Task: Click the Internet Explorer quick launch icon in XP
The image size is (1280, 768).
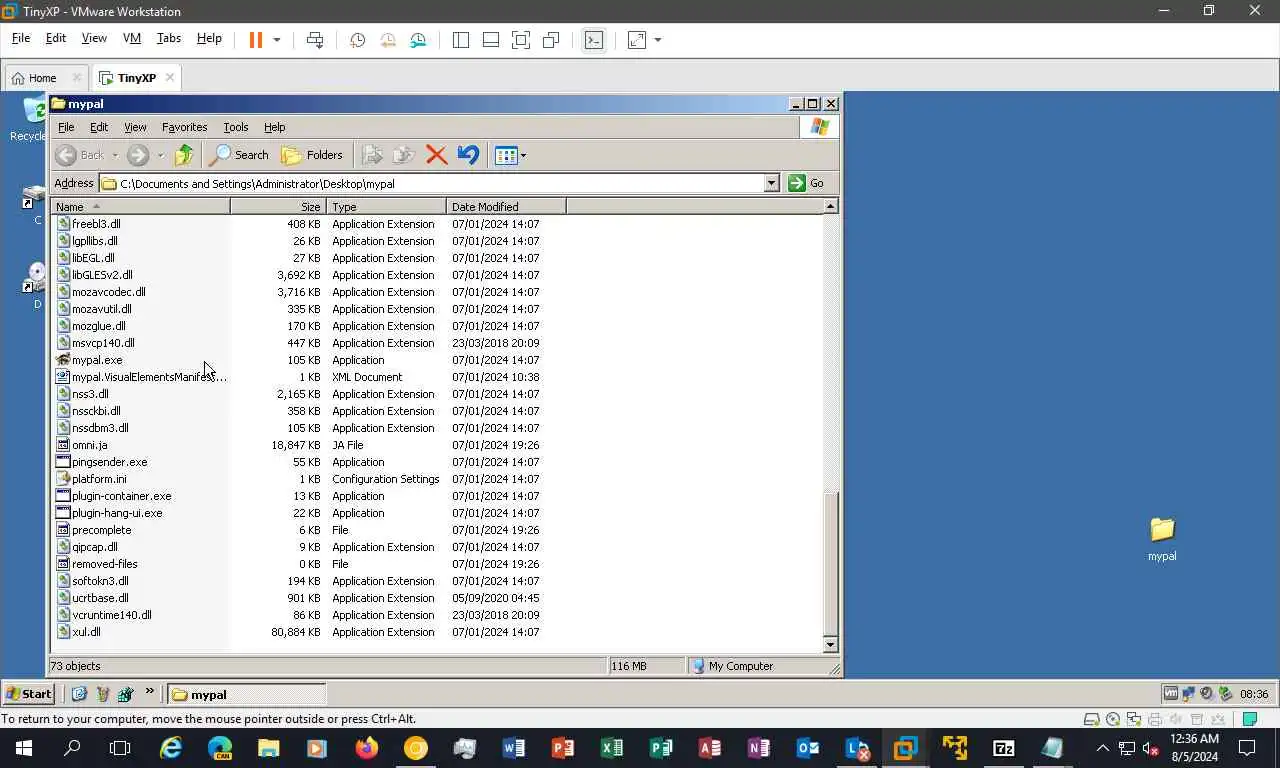Action: (79, 694)
